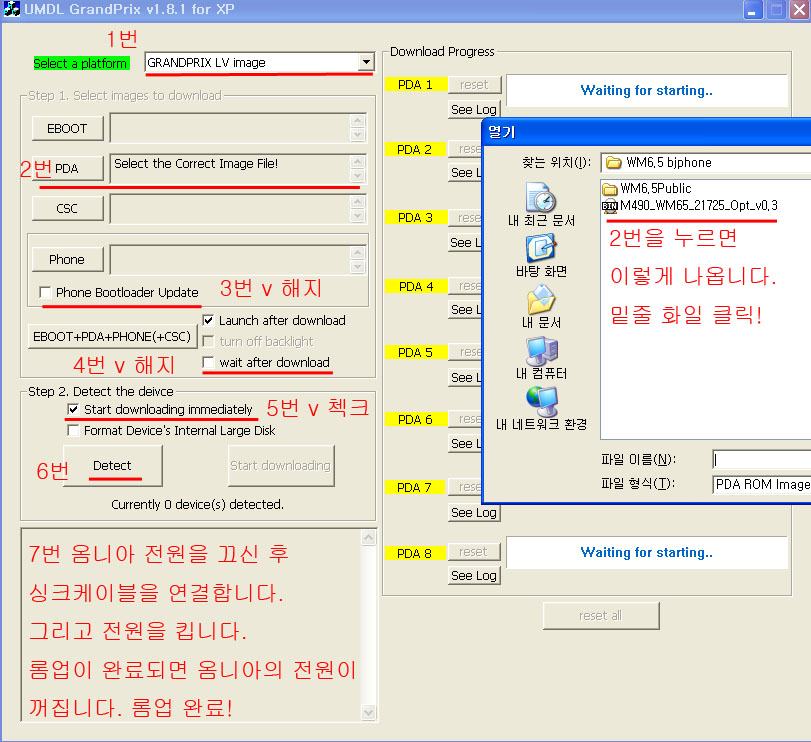The width and height of the screenshot is (811, 742).
Task: Click EBOOT+PDA+PHONE(+CSC) button
Action: (112, 337)
